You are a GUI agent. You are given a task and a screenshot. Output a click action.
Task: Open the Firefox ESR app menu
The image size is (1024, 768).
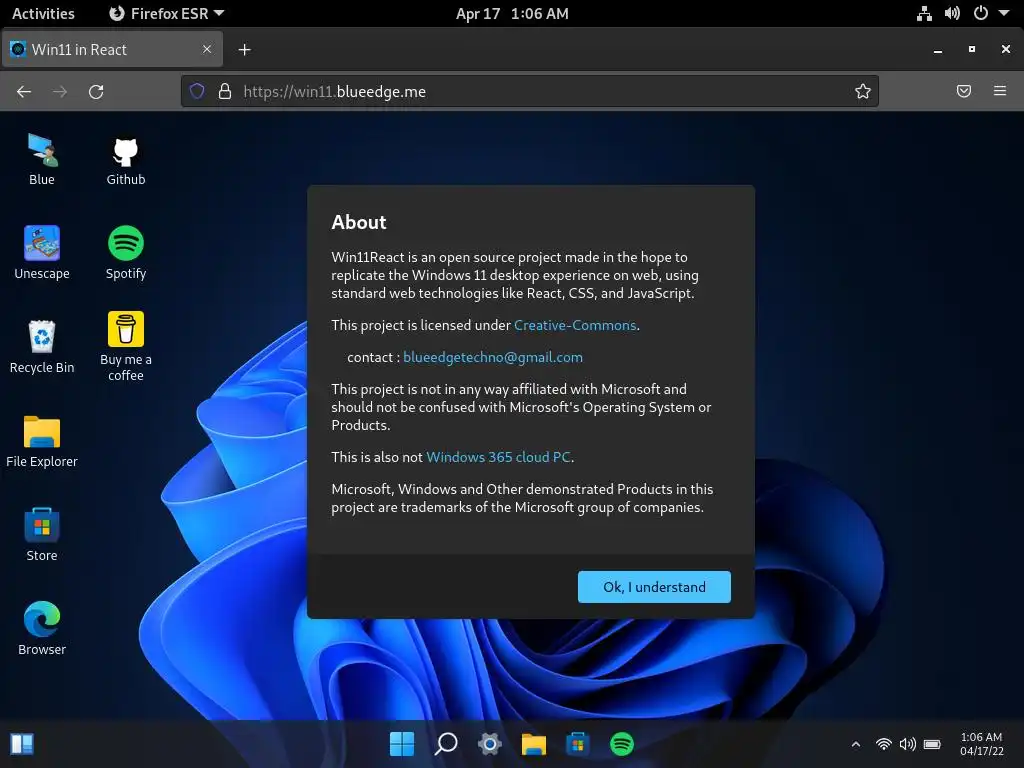(166, 14)
